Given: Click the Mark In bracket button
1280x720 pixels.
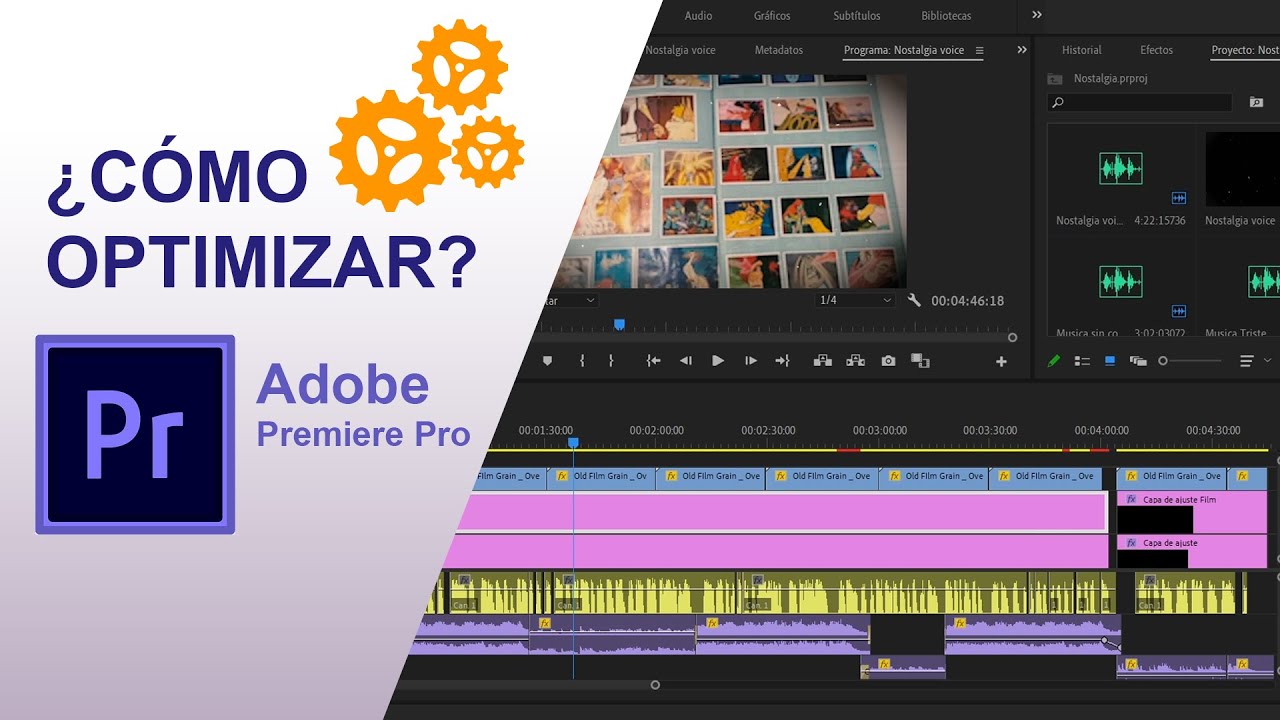Looking at the screenshot, I should 582,361.
